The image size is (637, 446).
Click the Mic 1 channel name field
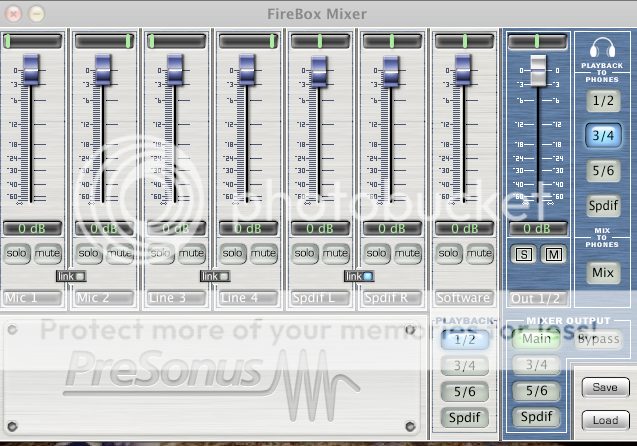coord(32,298)
